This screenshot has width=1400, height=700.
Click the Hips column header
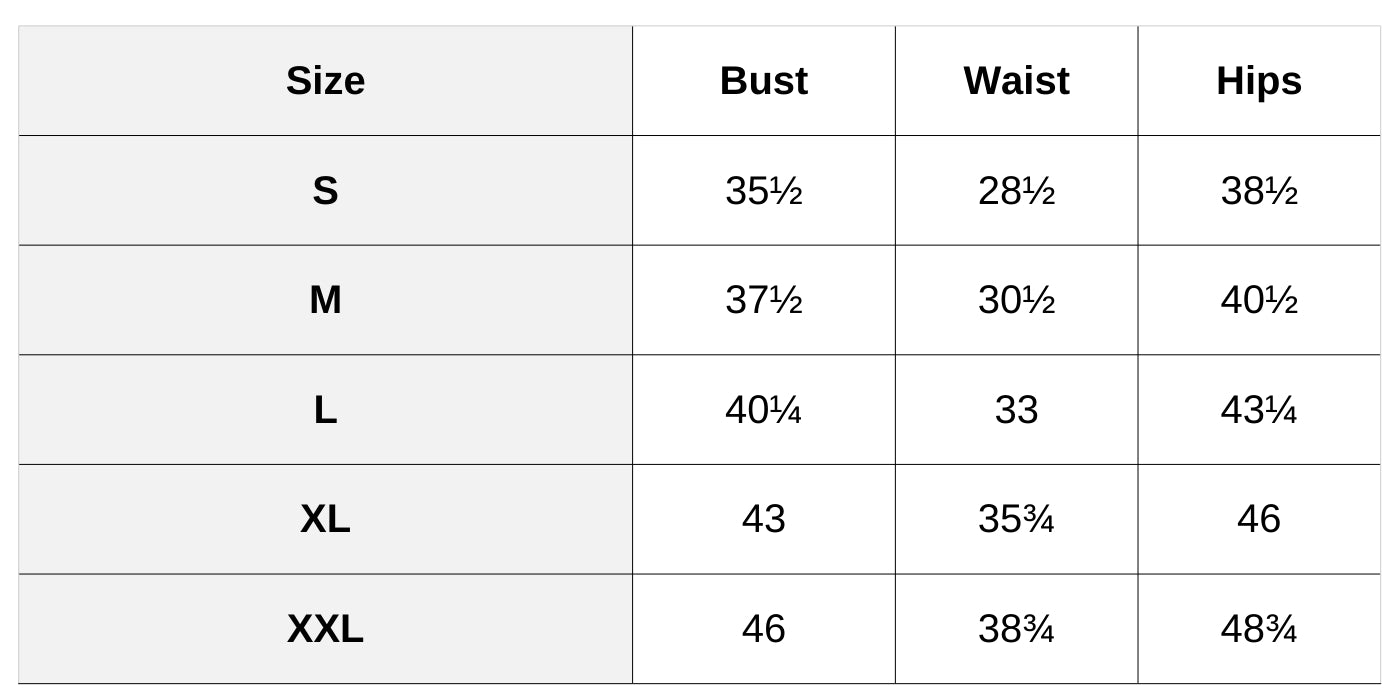tap(1258, 81)
